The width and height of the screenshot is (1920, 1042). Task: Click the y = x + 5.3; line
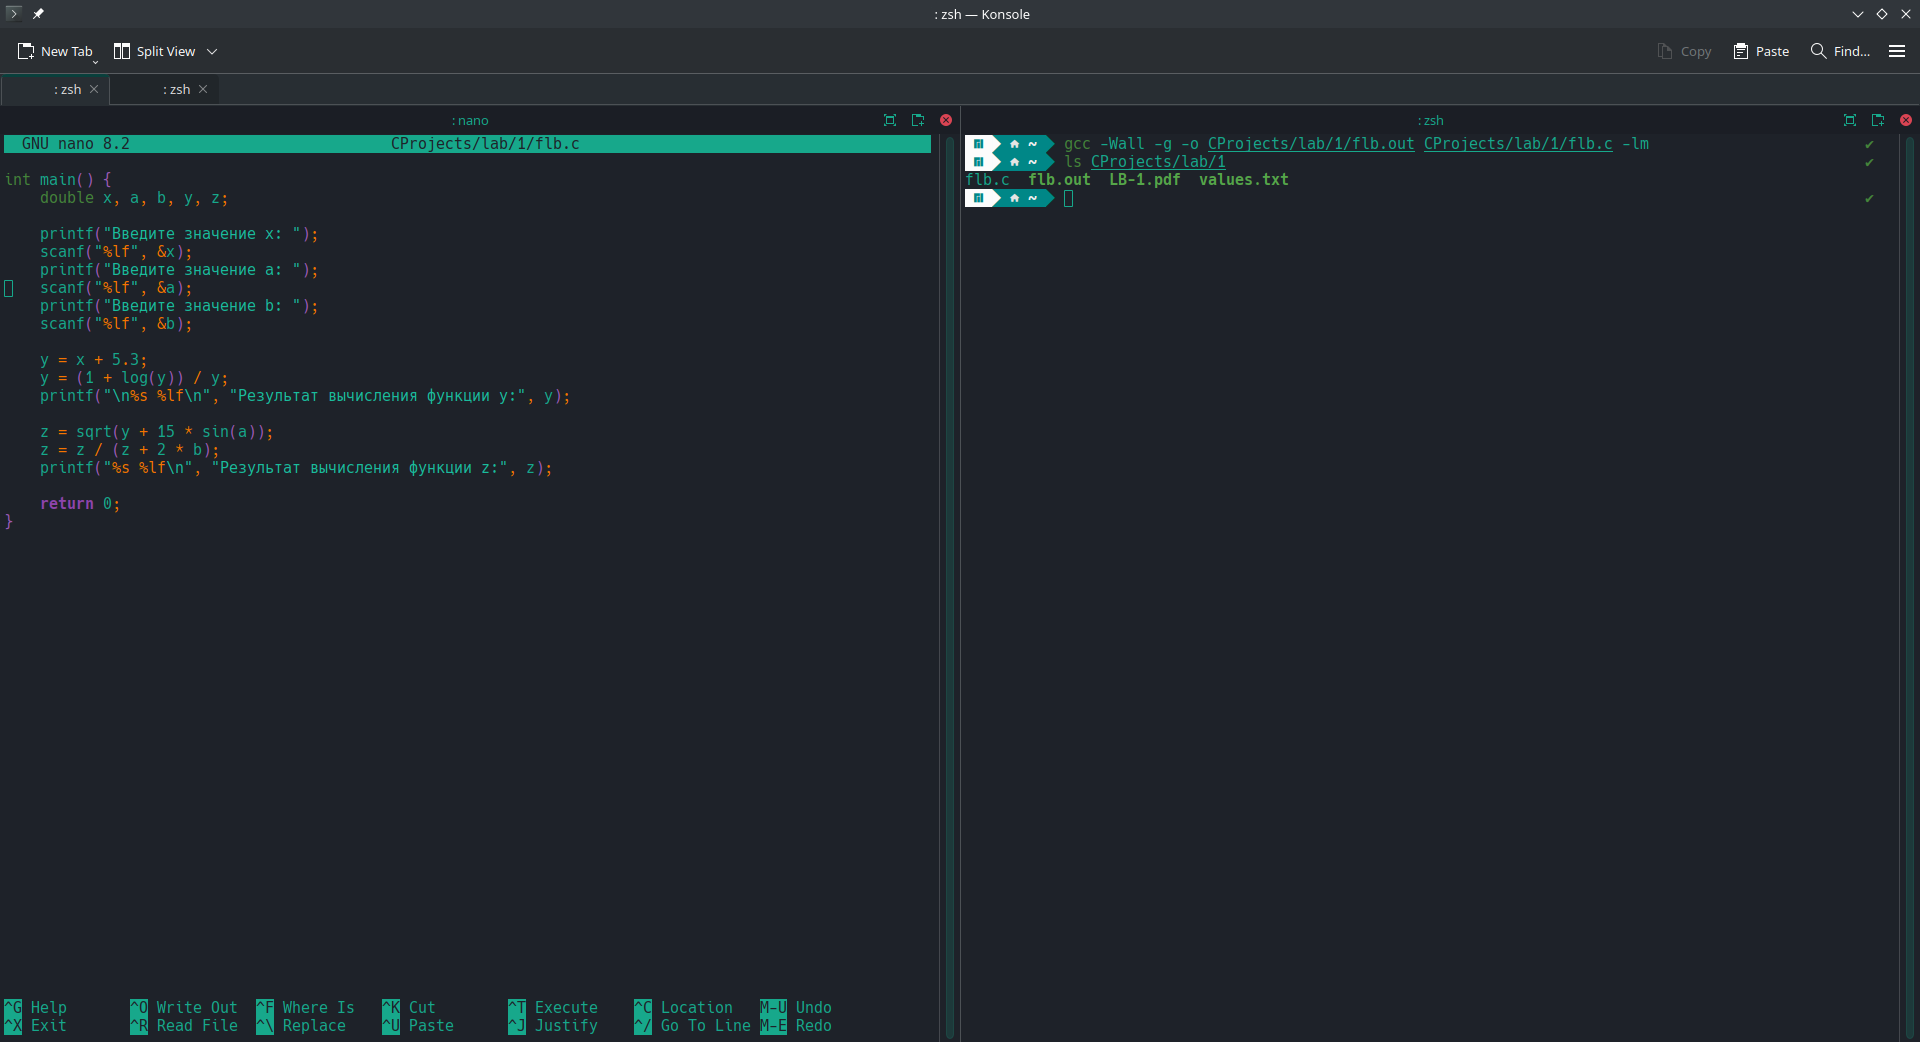[x=93, y=360]
